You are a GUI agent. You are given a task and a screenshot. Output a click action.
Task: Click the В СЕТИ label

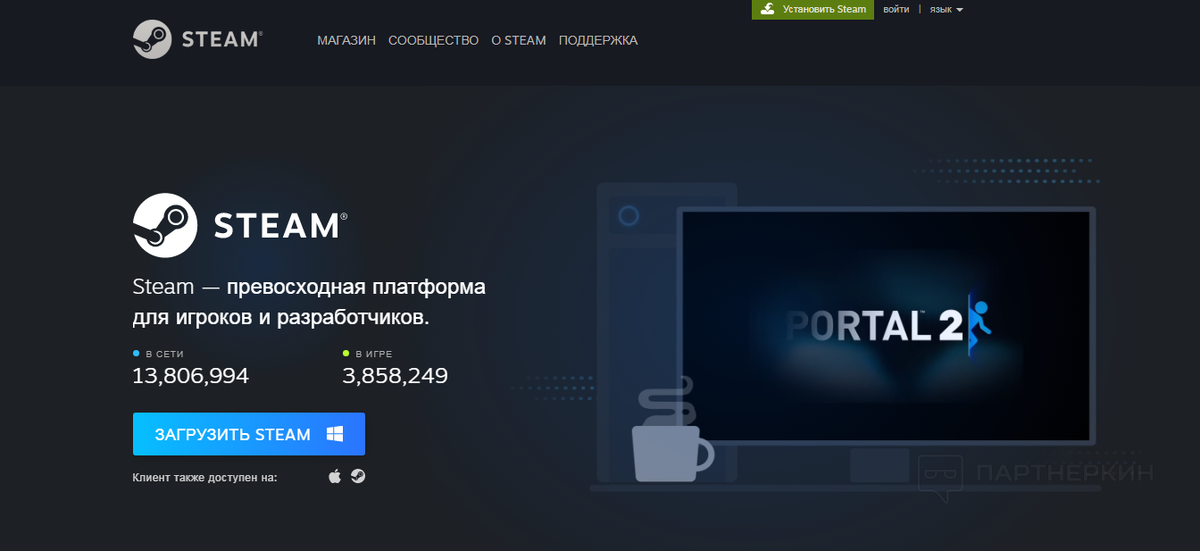point(164,354)
